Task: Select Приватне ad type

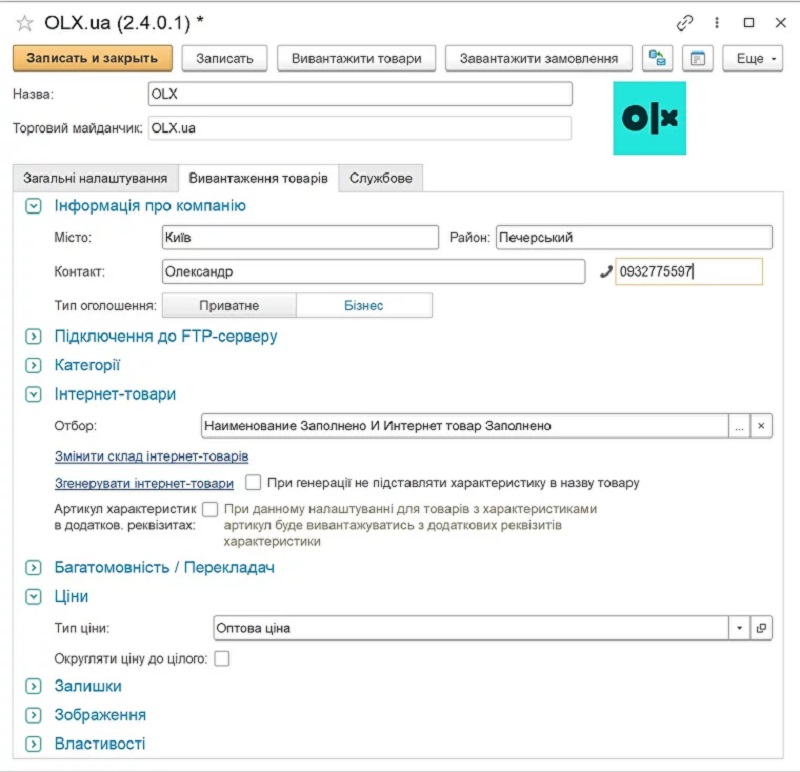Action: tap(229, 306)
